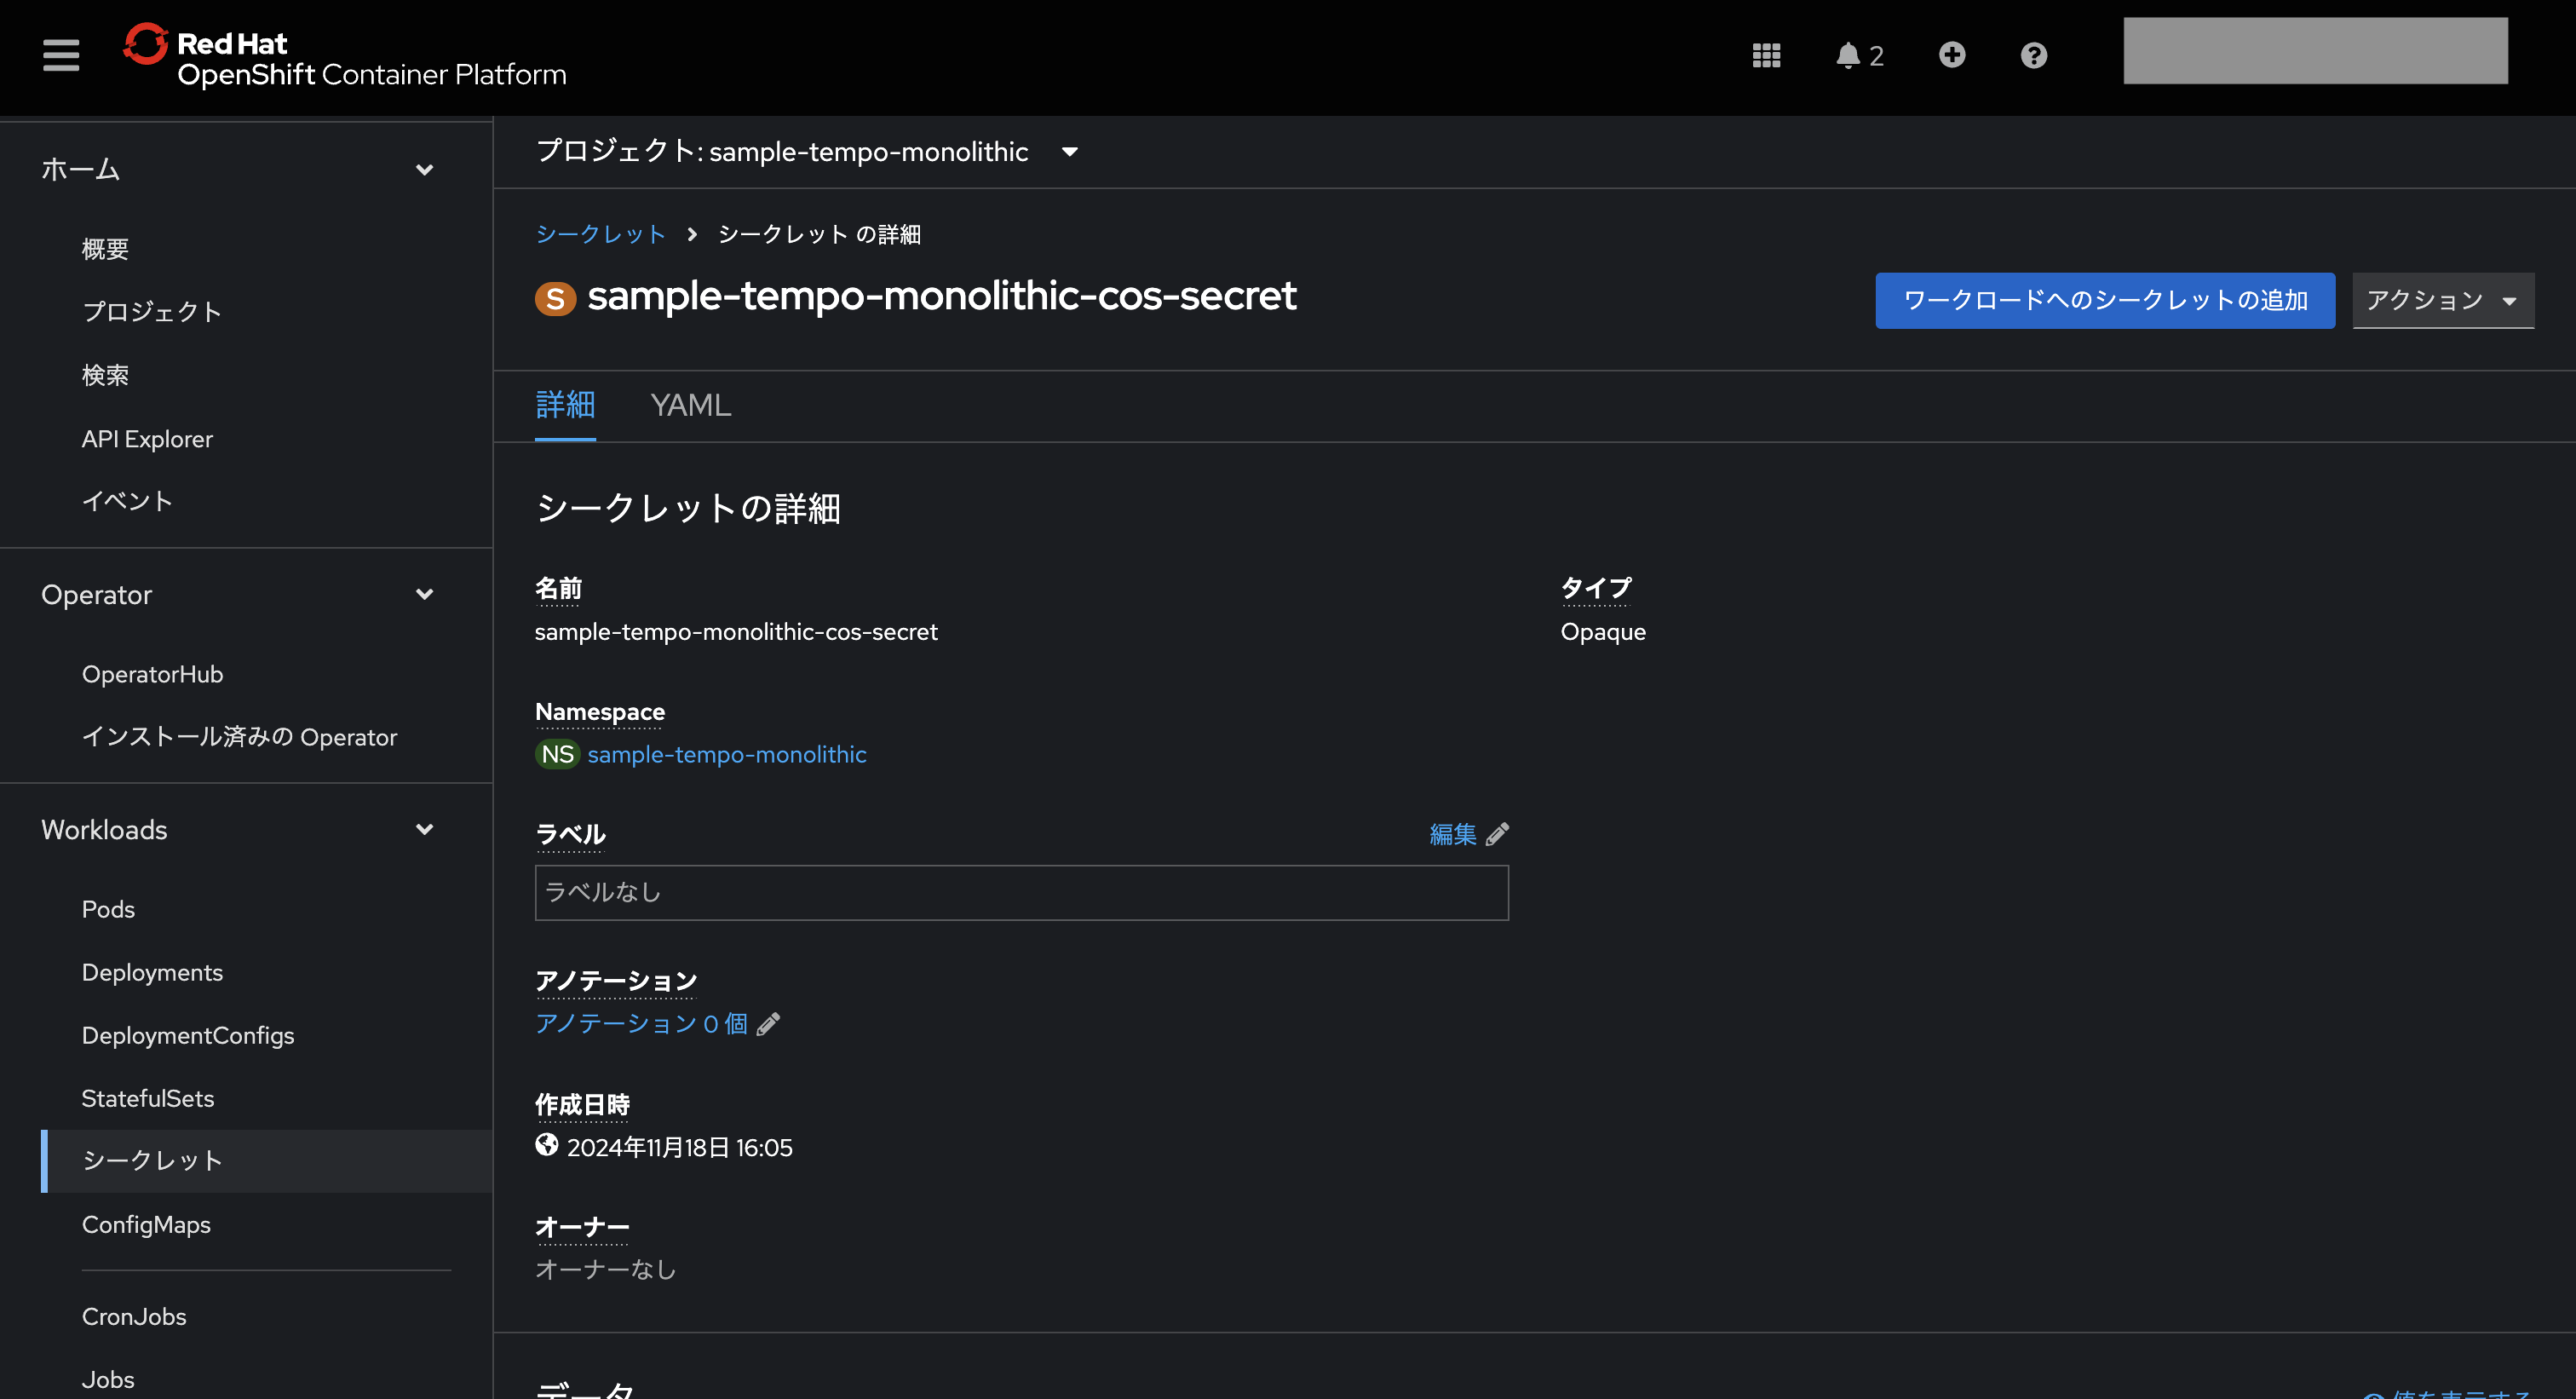Open the navigation hamburger menu
Viewport: 2576px width, 1399px height.
click(x=60, y=56)
